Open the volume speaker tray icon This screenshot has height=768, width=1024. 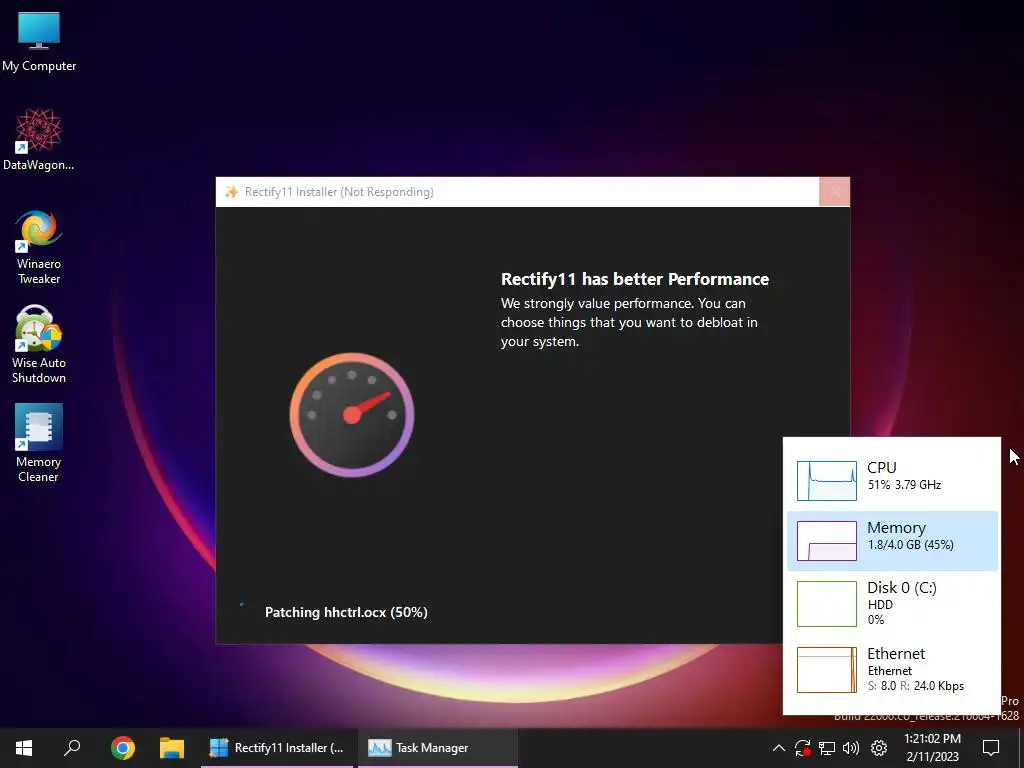(851, 748)
